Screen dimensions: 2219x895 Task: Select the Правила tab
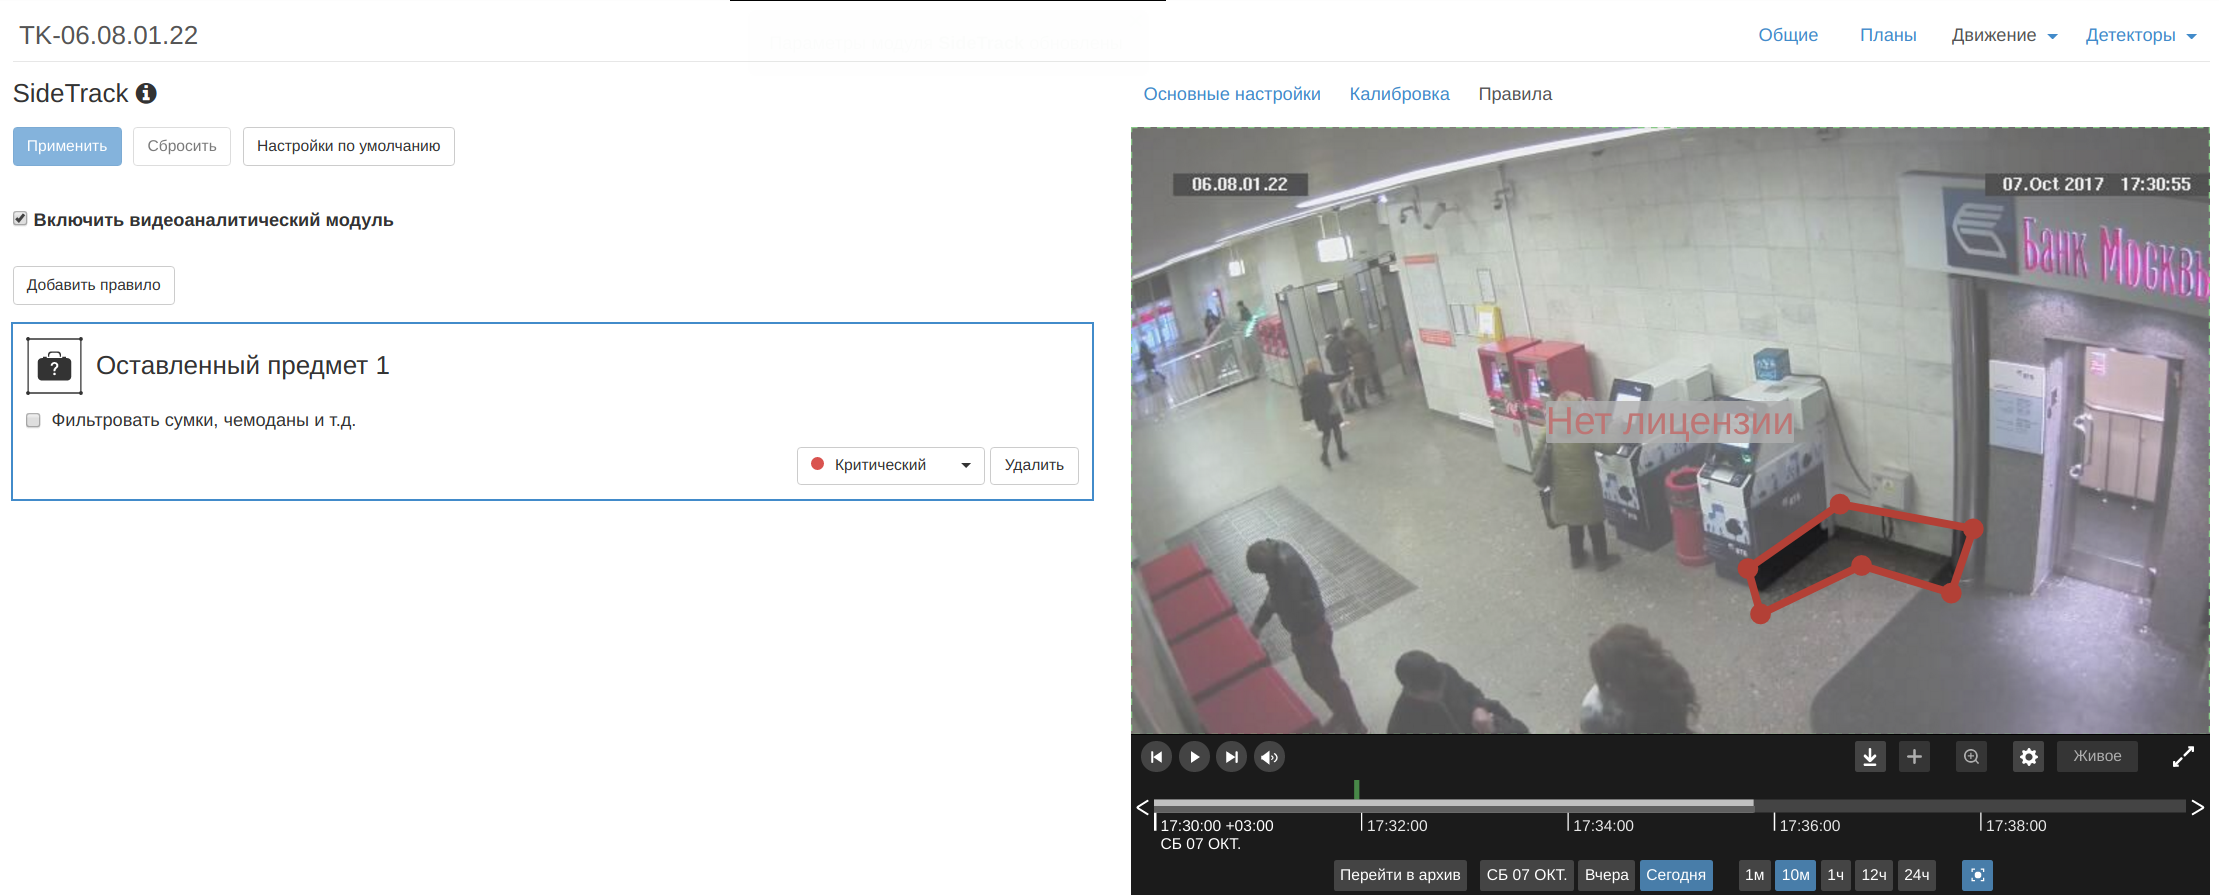click(x=1515, y=94)
